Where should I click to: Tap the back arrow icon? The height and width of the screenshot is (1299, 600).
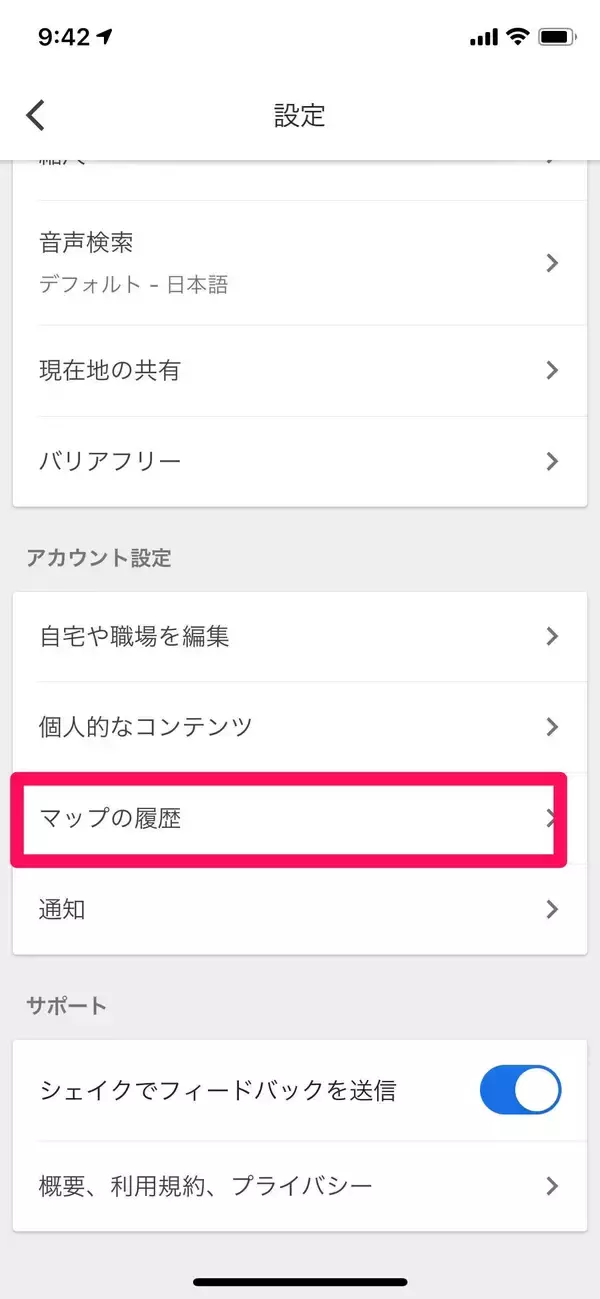[x=36, y=115]
